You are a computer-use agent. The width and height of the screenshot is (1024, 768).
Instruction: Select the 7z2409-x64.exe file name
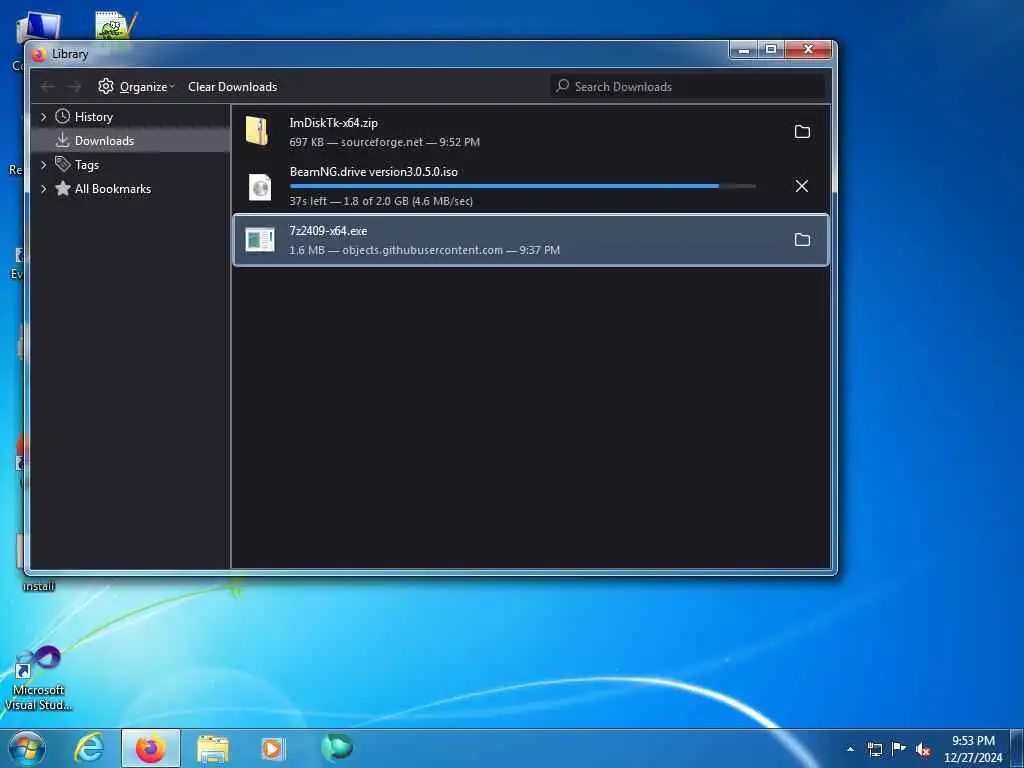[x=328, y=231]
